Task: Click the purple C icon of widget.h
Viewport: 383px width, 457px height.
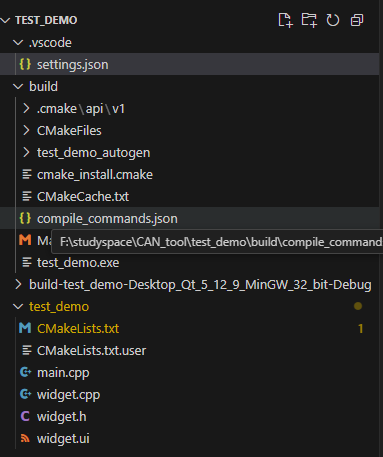Action: click(25, 416)
